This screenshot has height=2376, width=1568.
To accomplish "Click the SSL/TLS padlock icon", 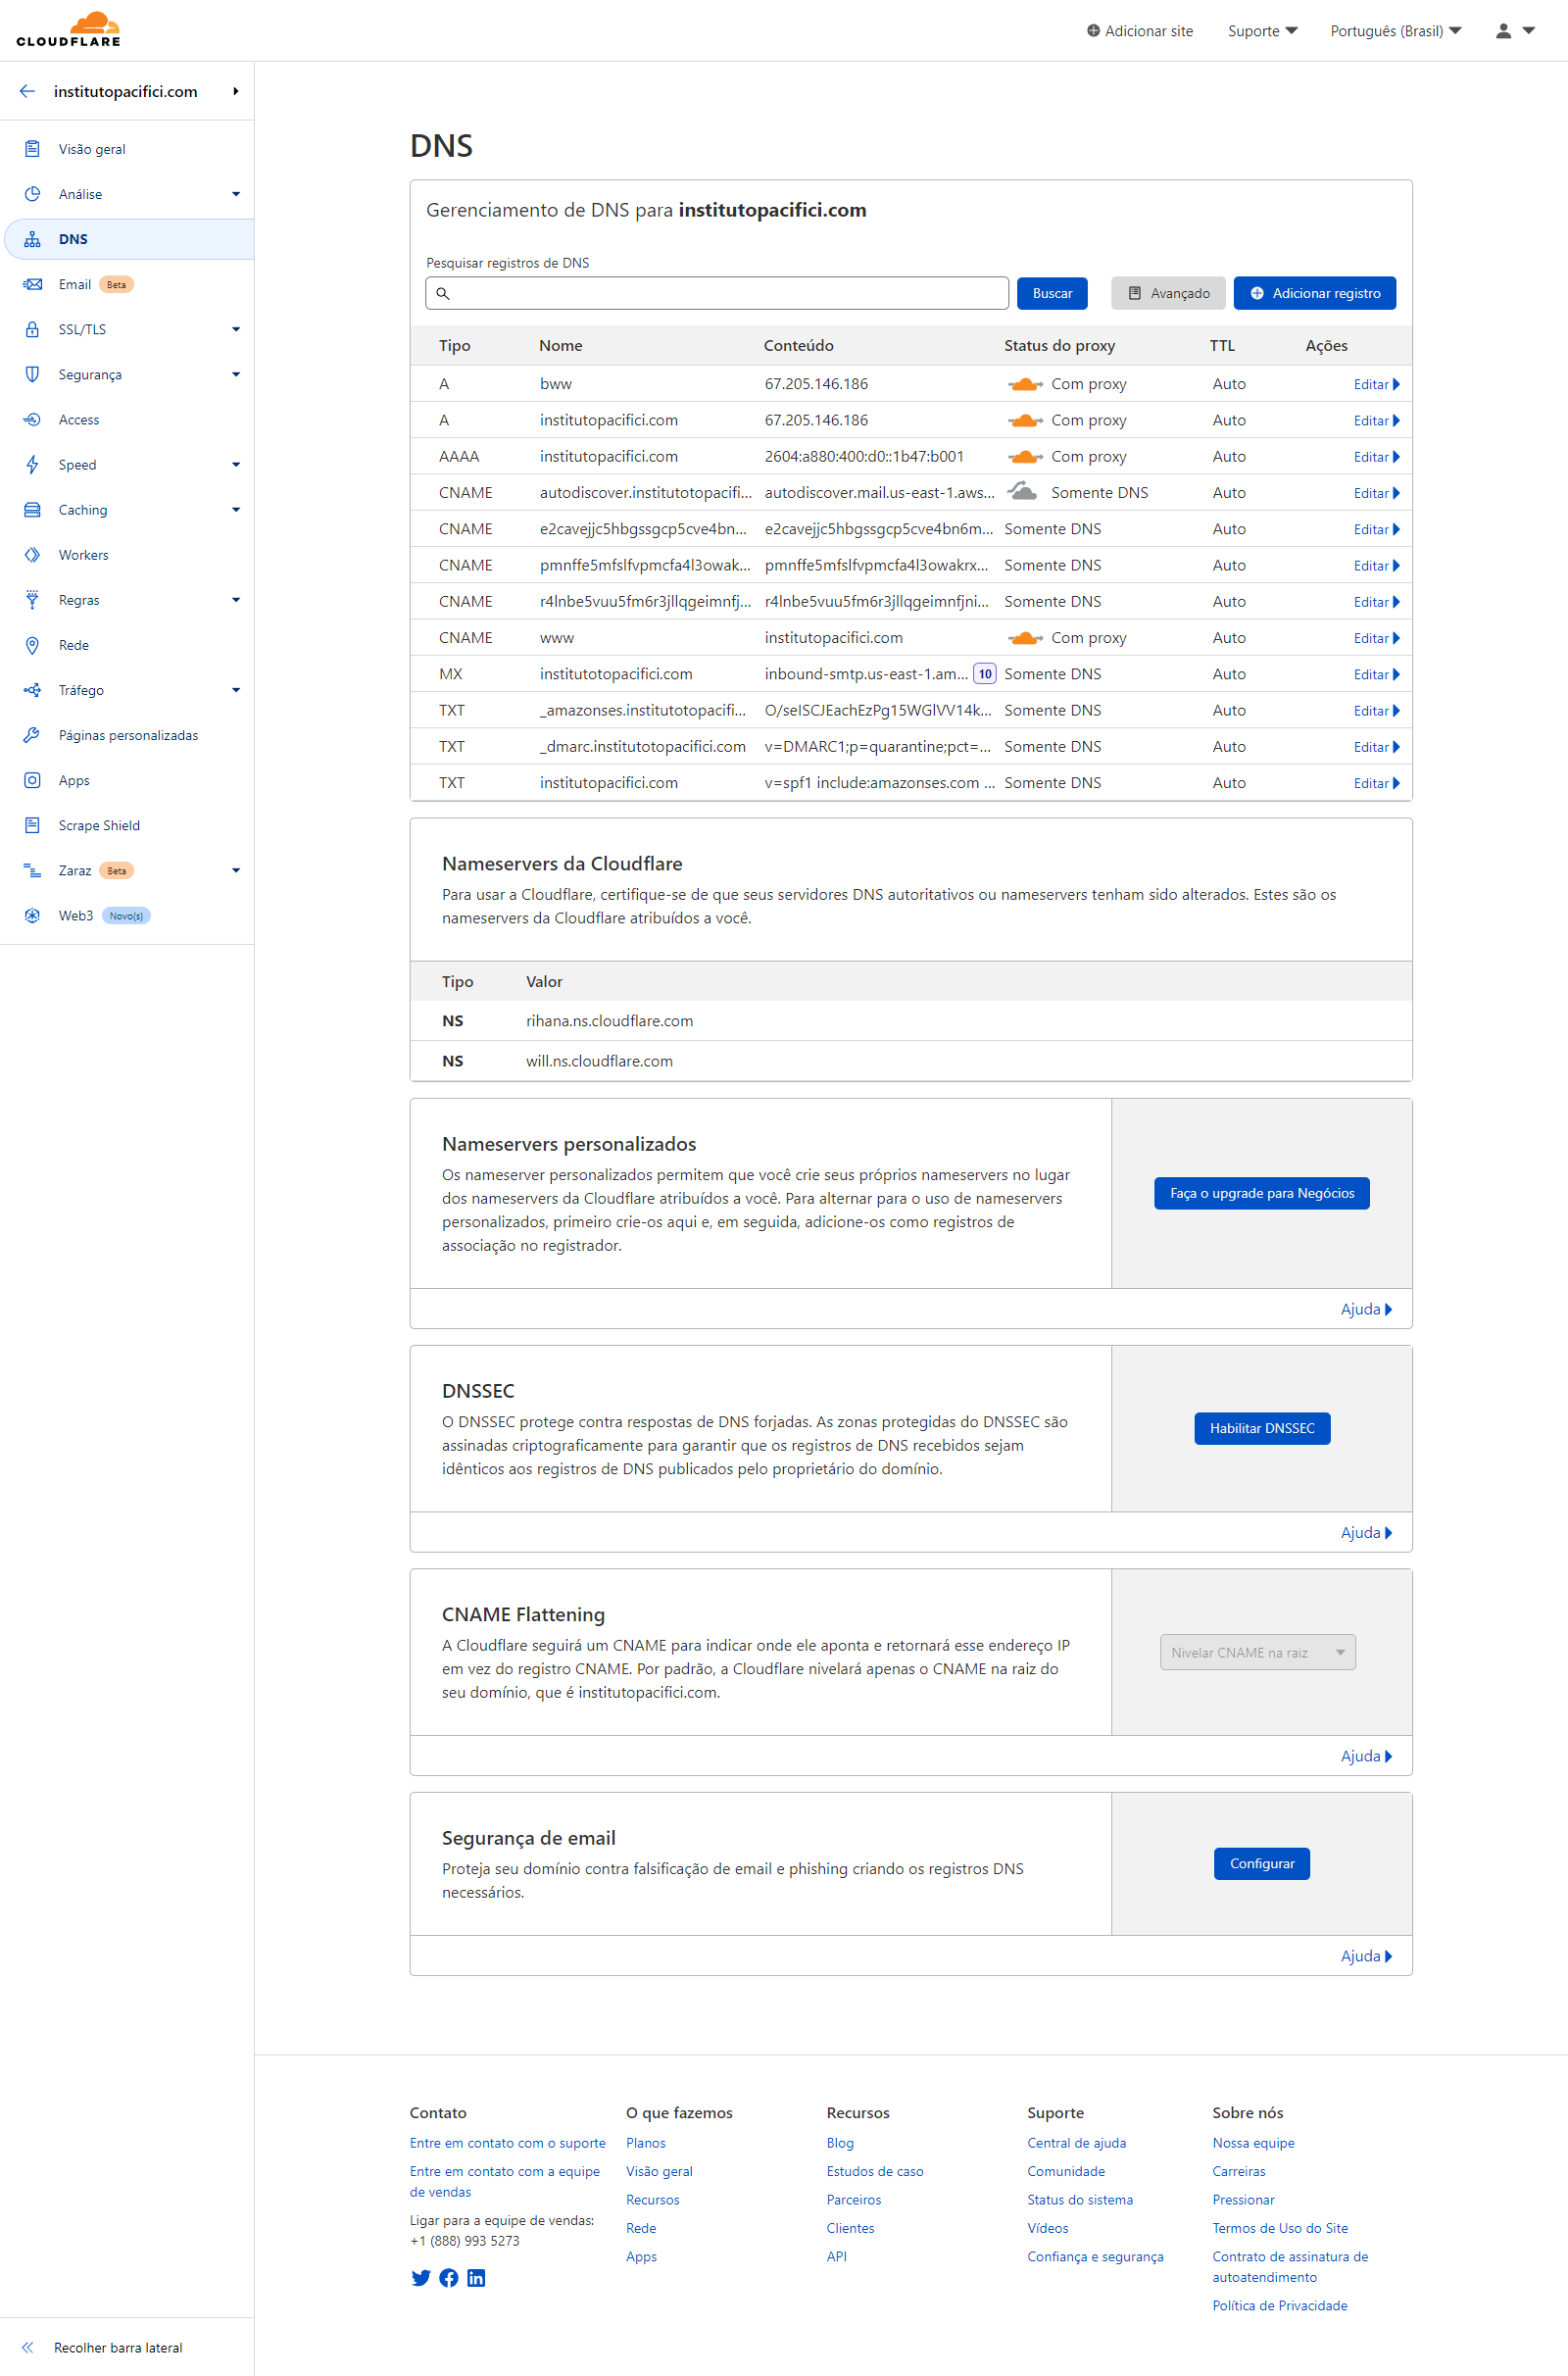I will tap(32, 329).
